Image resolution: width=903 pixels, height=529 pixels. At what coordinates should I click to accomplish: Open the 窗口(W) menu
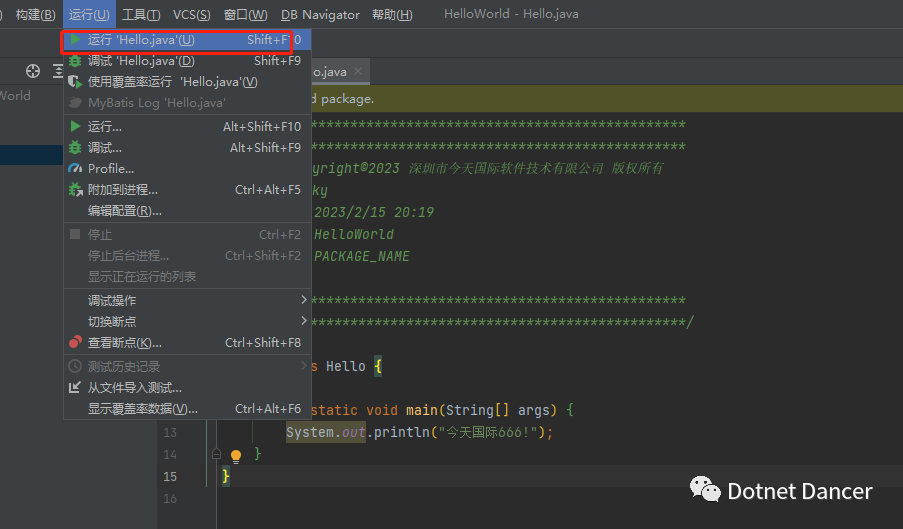(245, 14)
